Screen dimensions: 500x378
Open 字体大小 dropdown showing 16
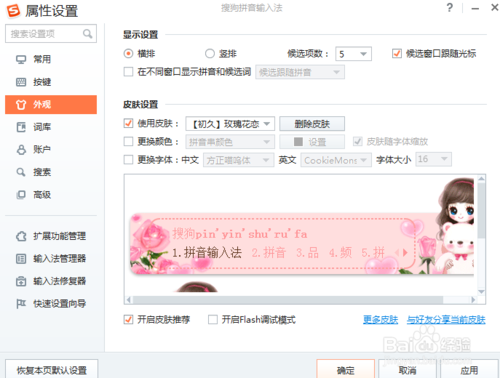[x=433, y=159]
